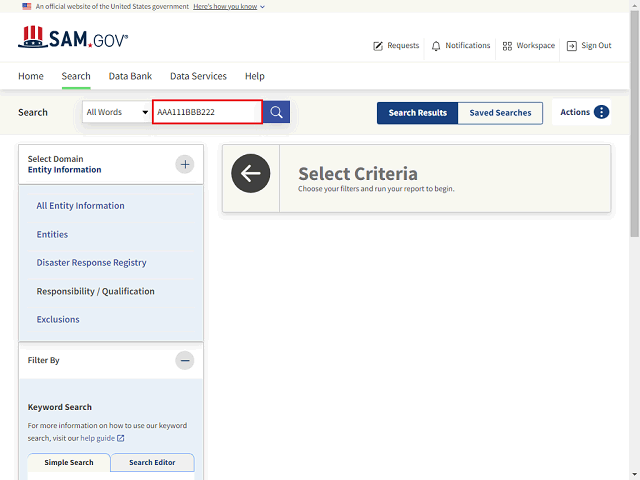Collapse the Filter By section
This screenshot has width=640, height=480.
pyautogui.click(x=185, y=360)
